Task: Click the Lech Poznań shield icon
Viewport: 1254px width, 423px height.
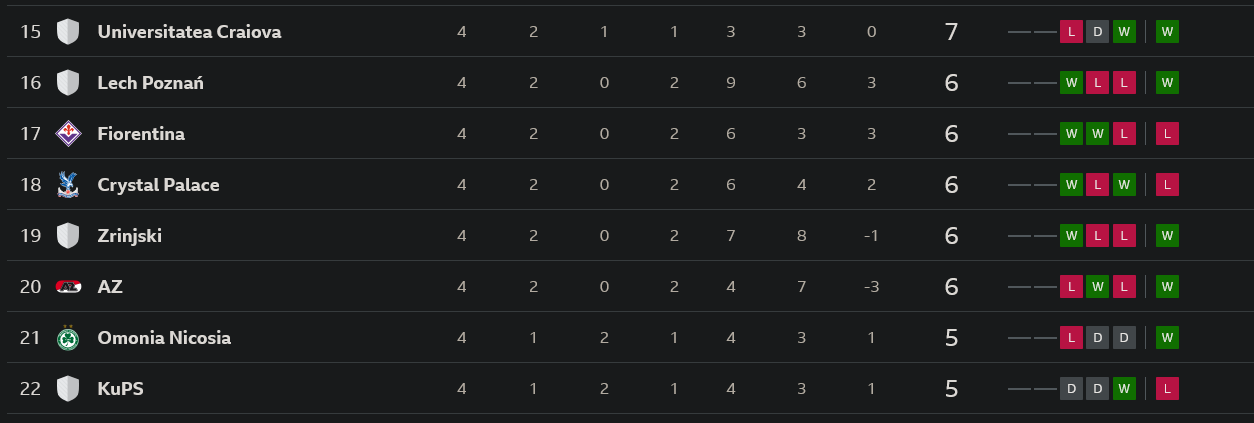Action: pyautogui.click(x=68, y=83)
